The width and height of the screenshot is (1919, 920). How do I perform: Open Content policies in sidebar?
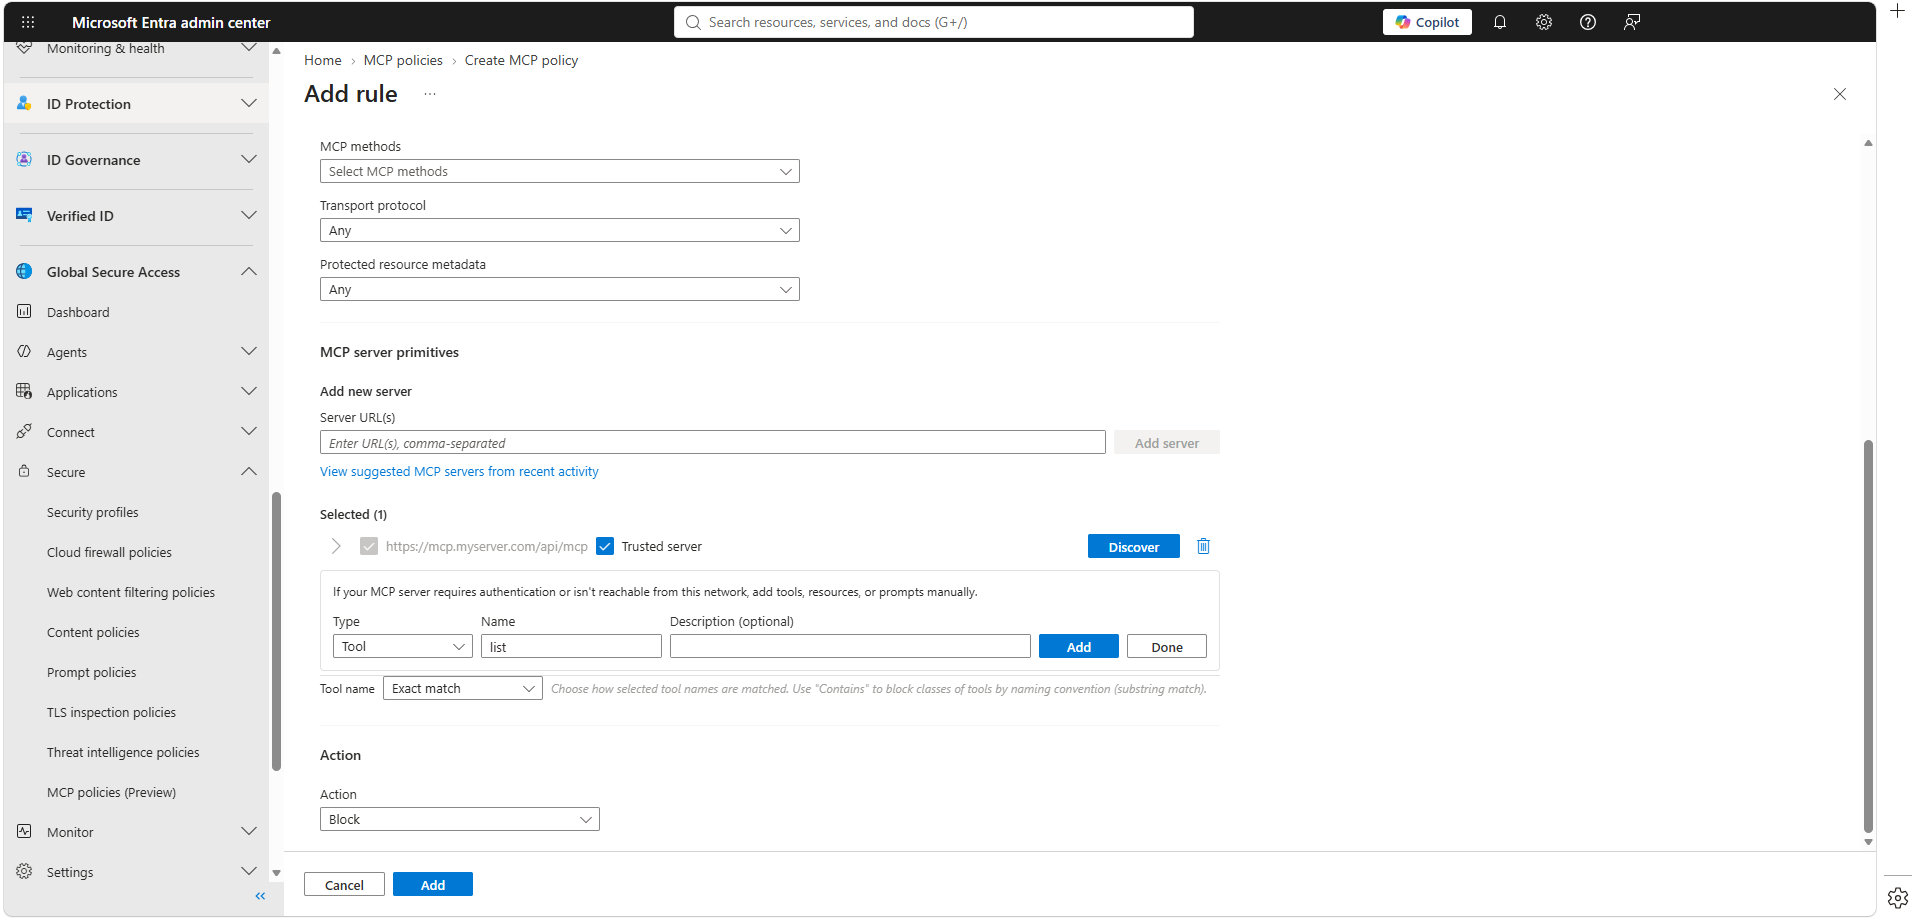click(93, 632)
